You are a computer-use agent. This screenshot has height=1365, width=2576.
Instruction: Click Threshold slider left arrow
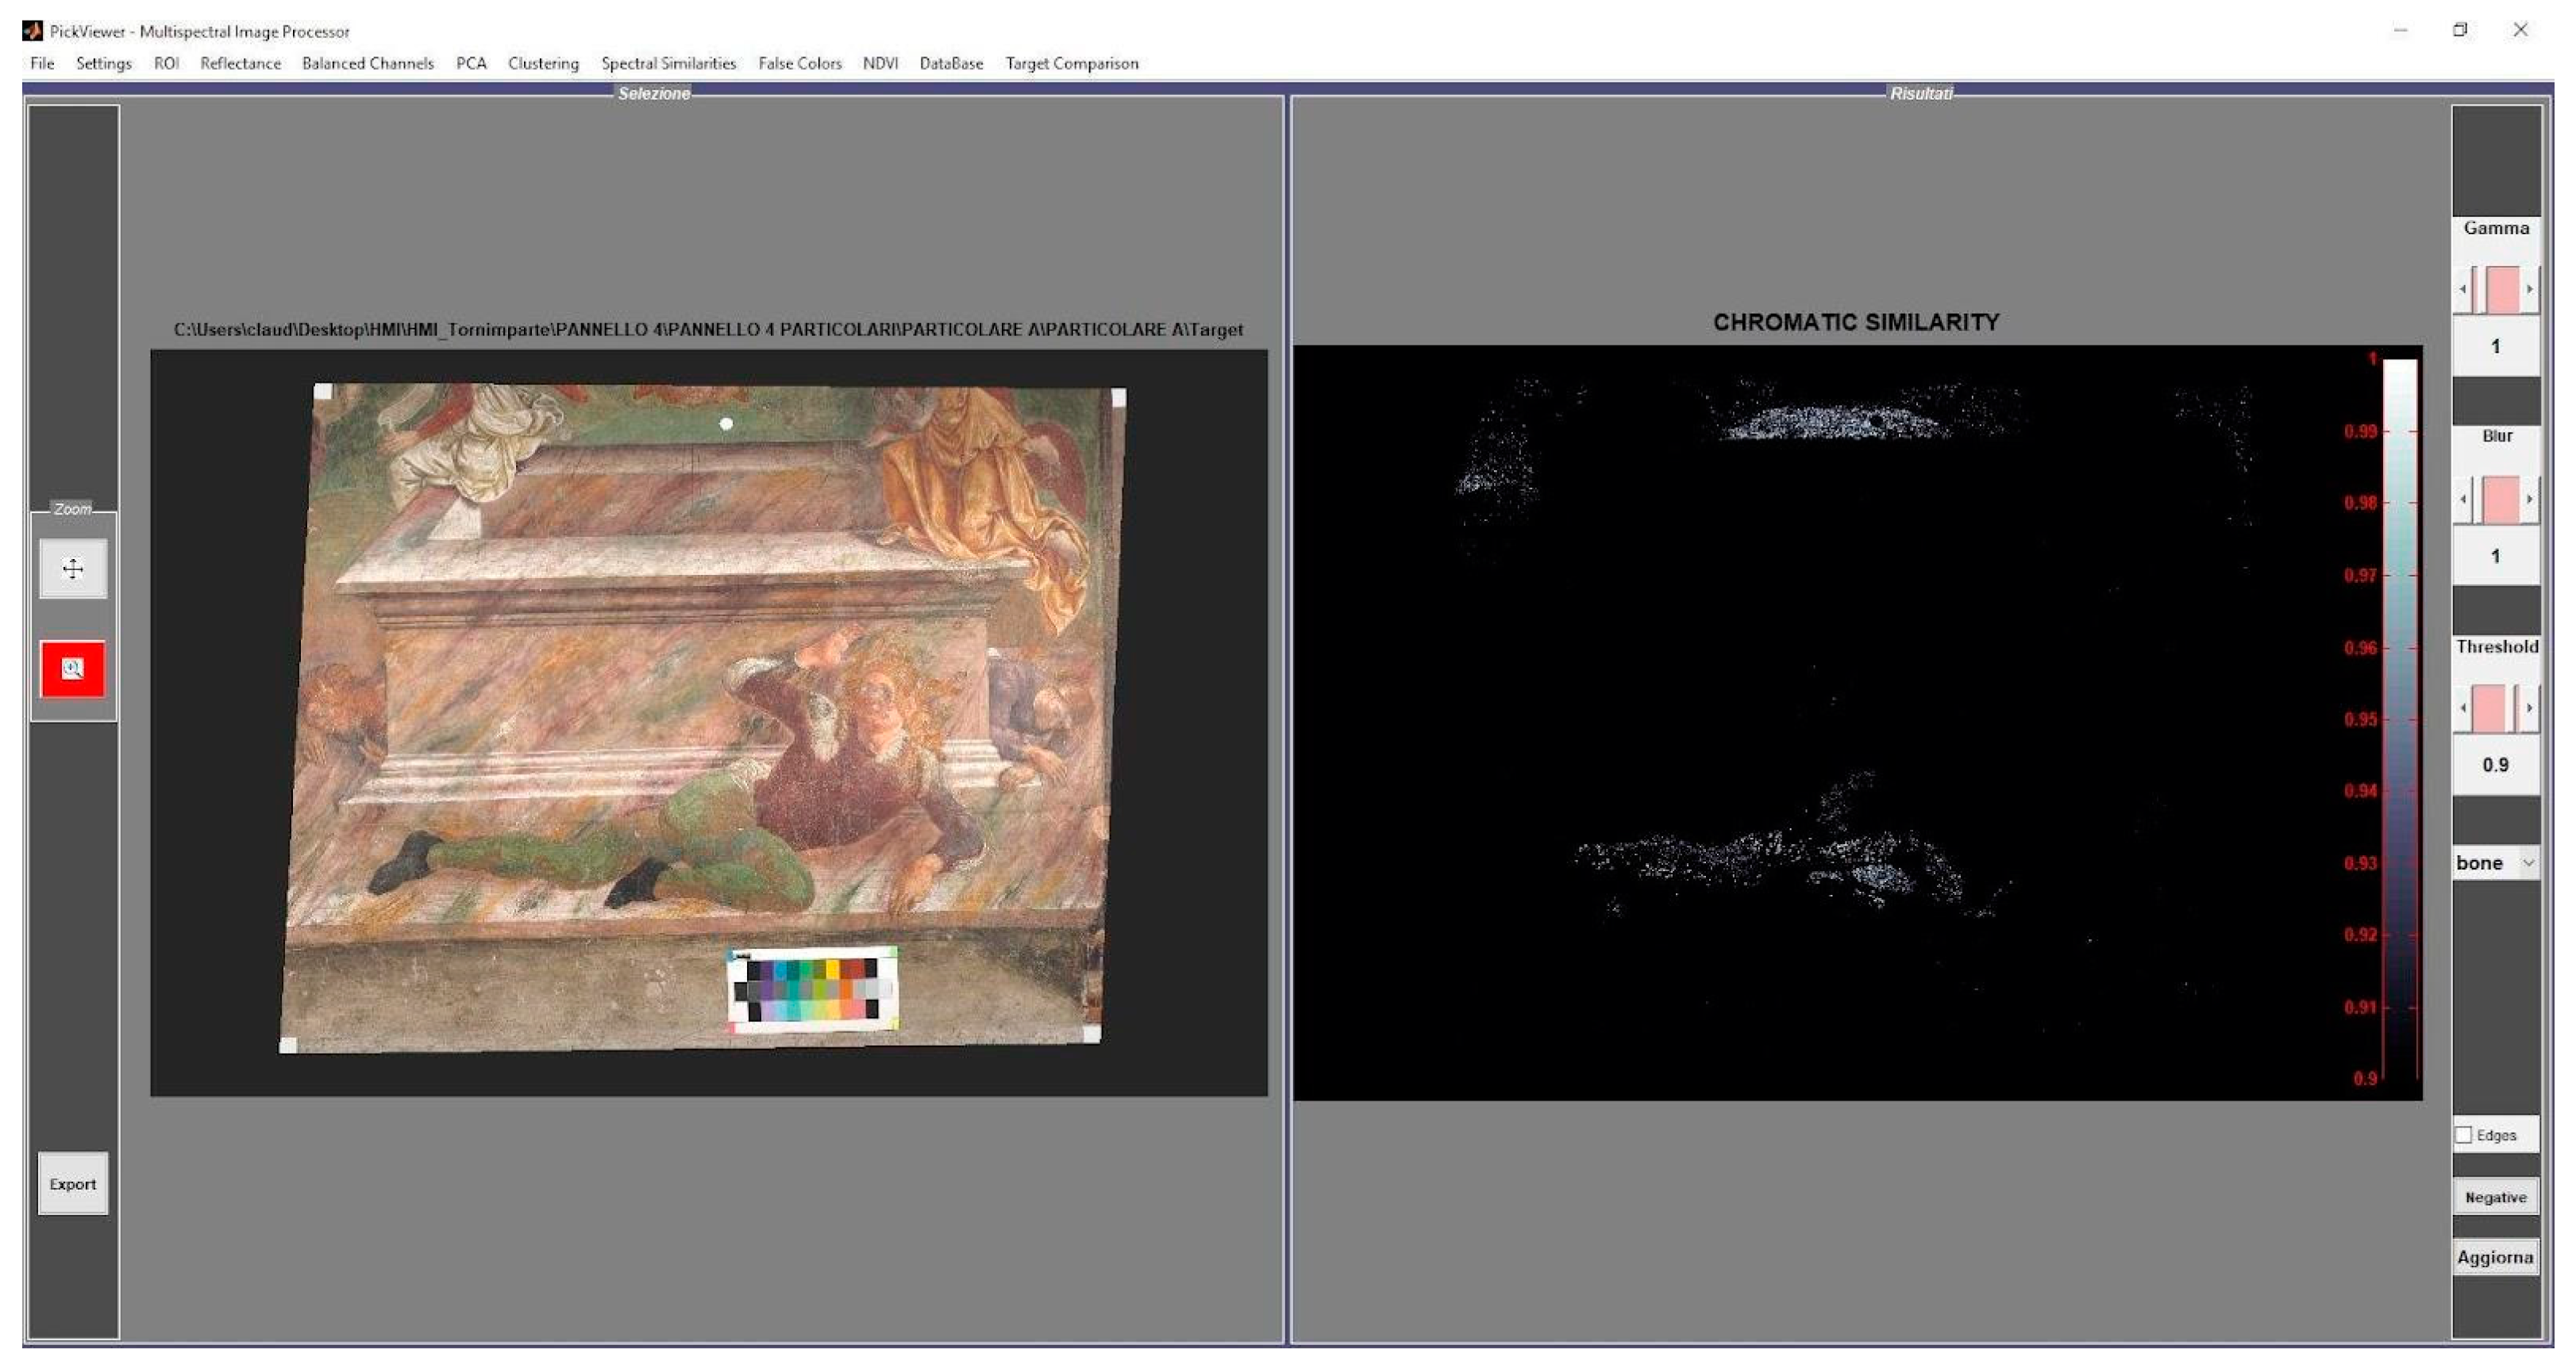tap(2463, 708)
